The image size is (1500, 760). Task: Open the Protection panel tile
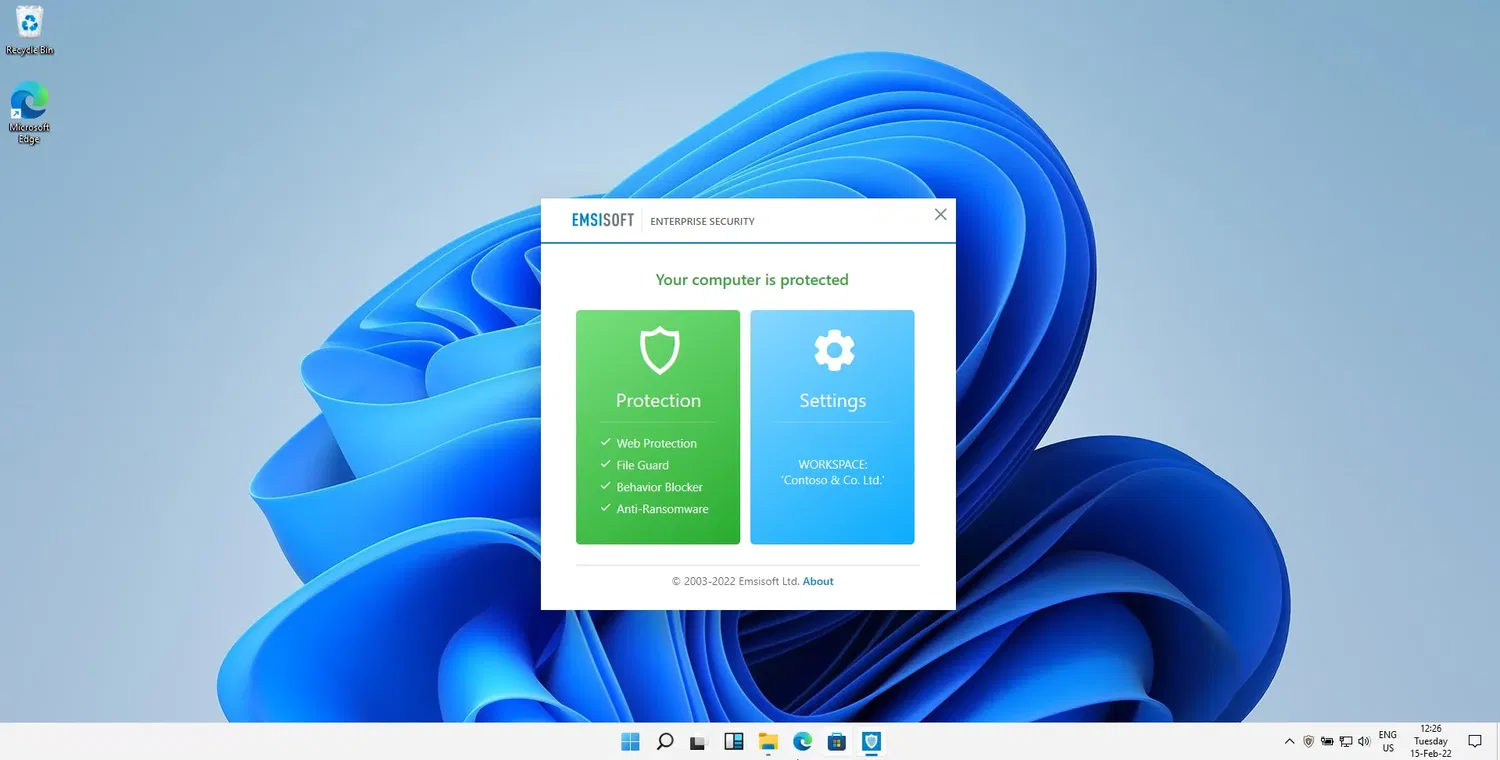658,427
